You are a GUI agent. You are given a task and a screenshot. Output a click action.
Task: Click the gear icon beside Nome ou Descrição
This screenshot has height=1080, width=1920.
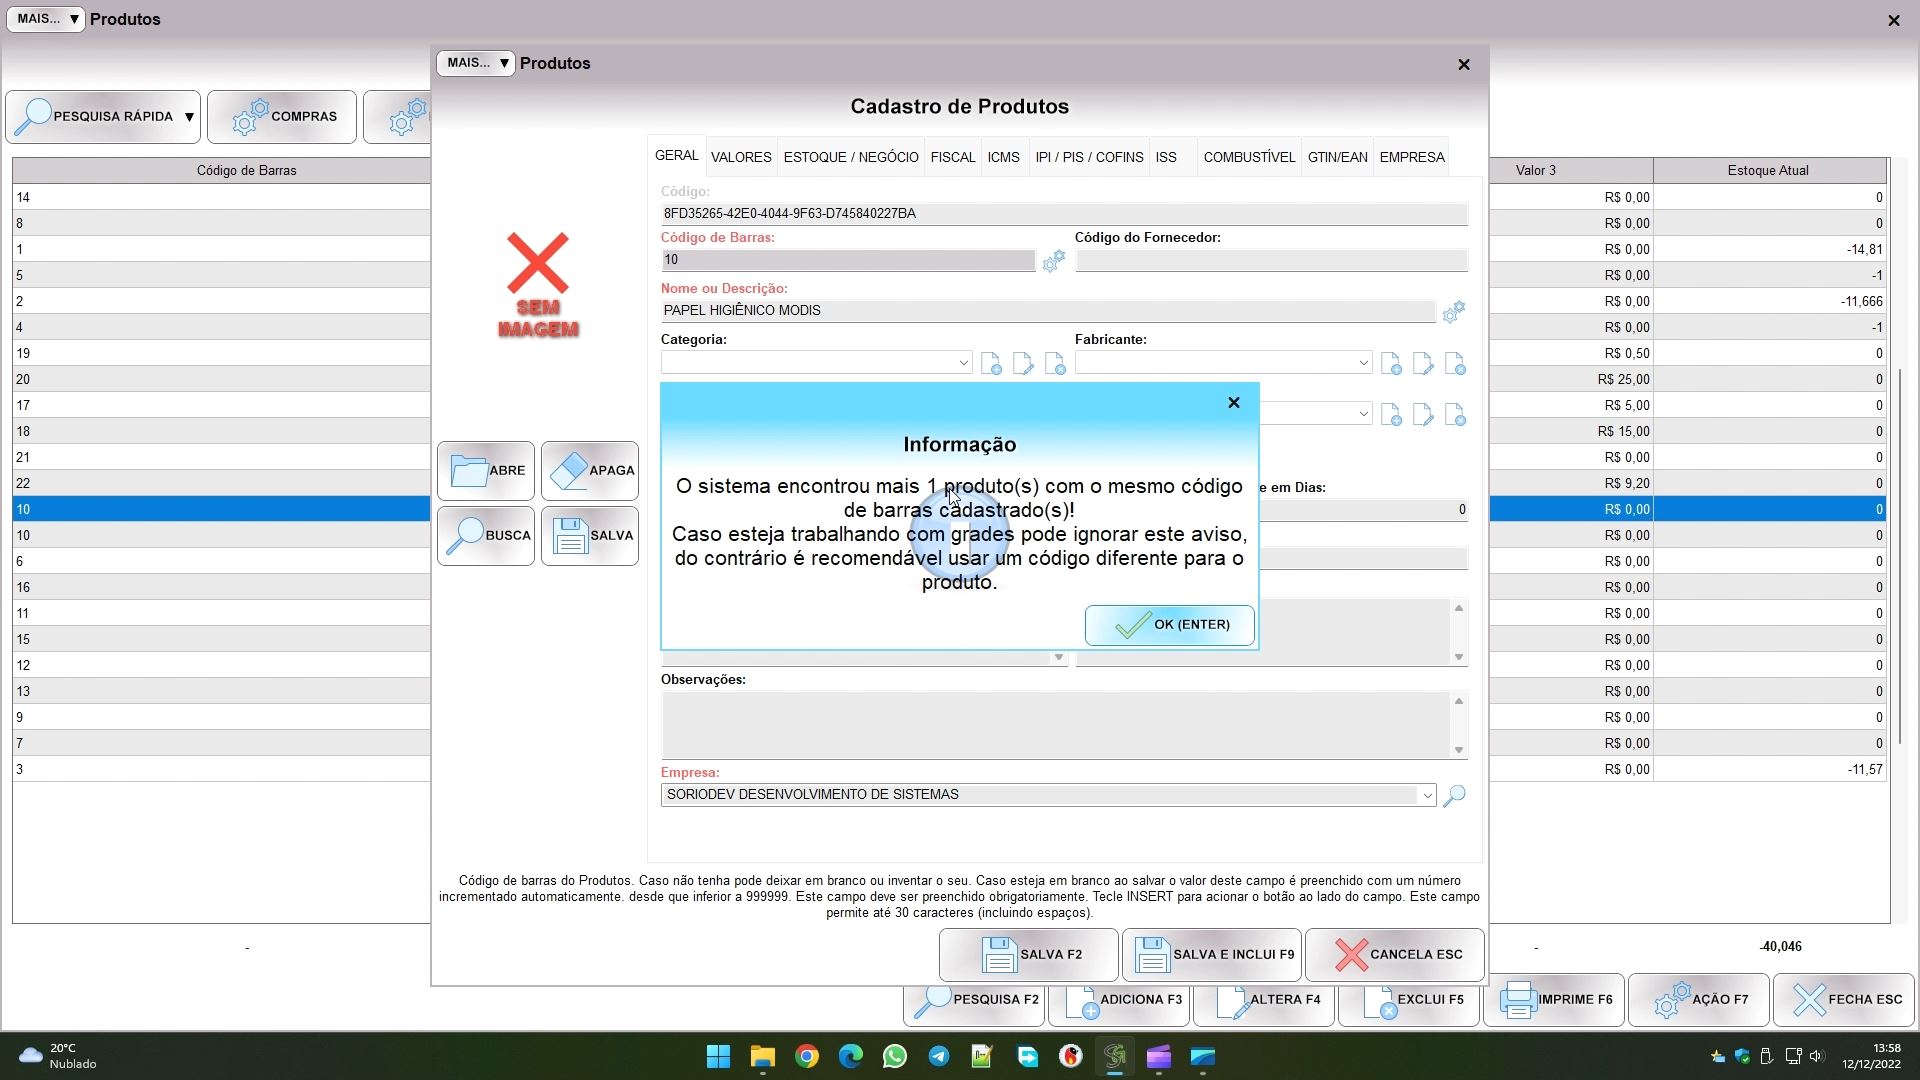pos(1453,312)
